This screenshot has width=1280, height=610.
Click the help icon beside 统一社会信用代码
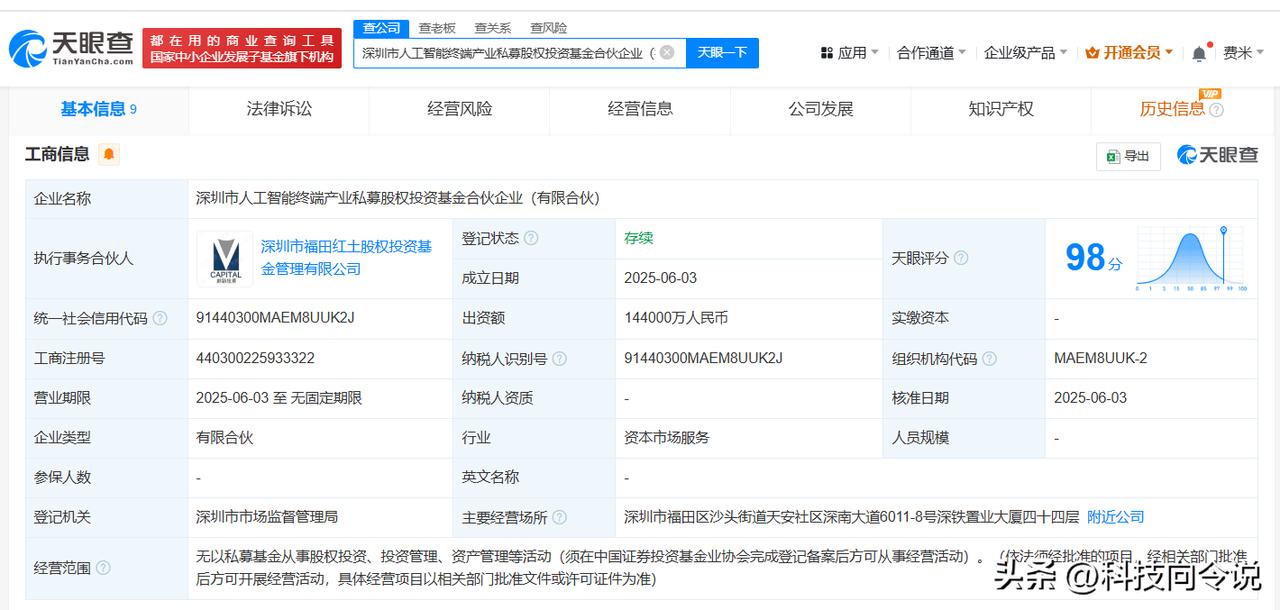pyautogui.click(x=159, y=318)
